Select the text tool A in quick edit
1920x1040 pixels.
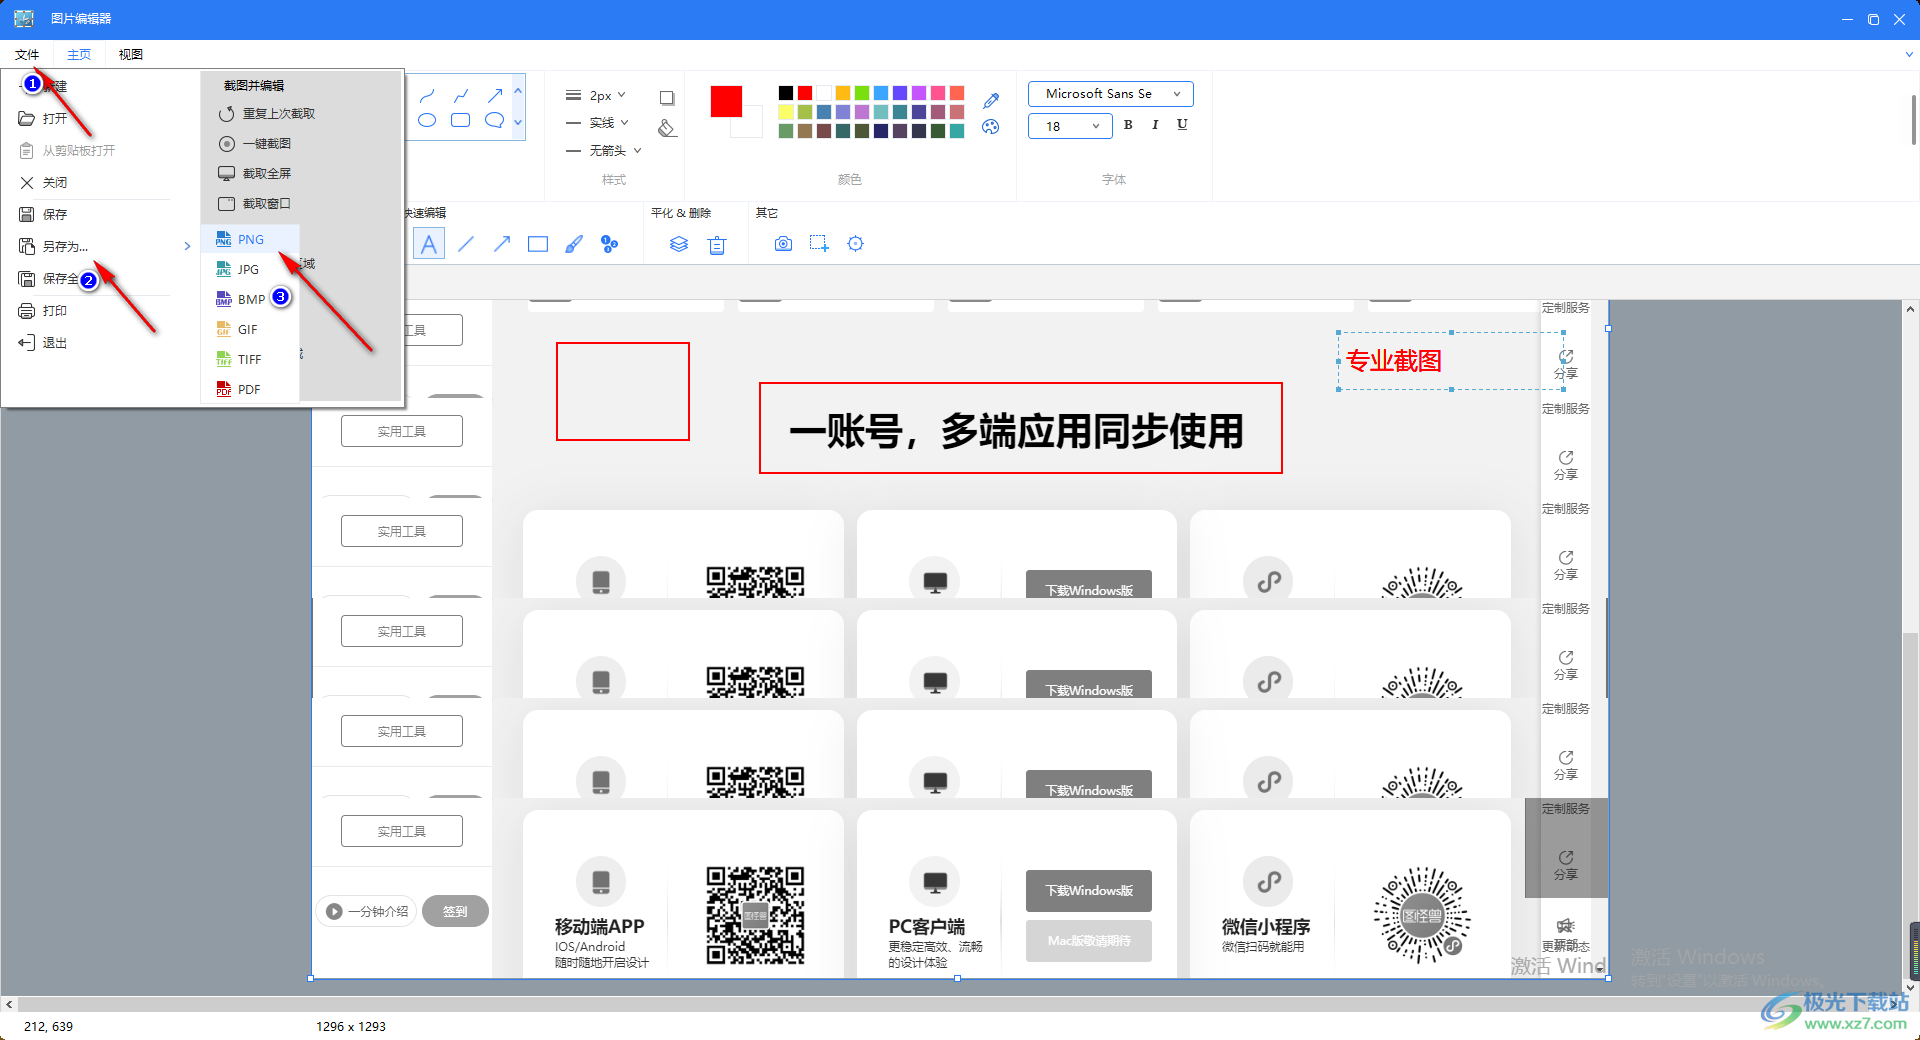coord(429,244)
